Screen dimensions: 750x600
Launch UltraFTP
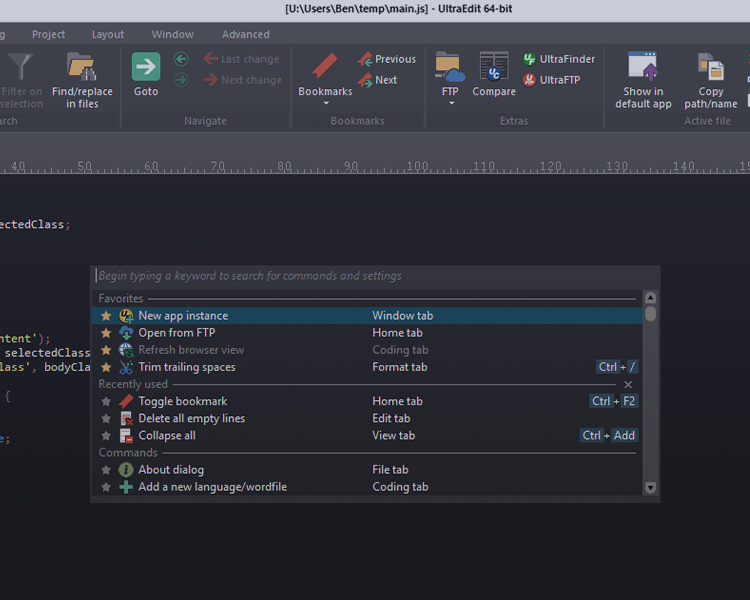(x=551, y=80)
